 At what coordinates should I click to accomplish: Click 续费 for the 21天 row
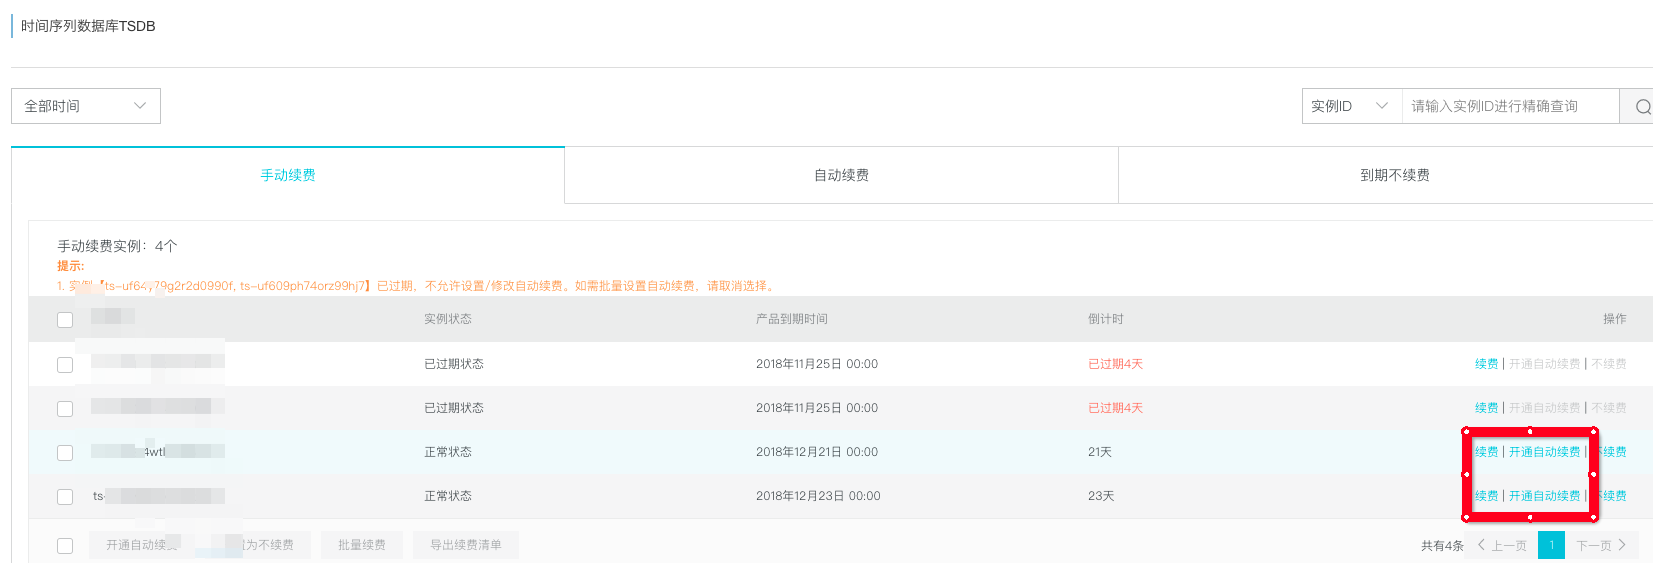point(1486,452)
